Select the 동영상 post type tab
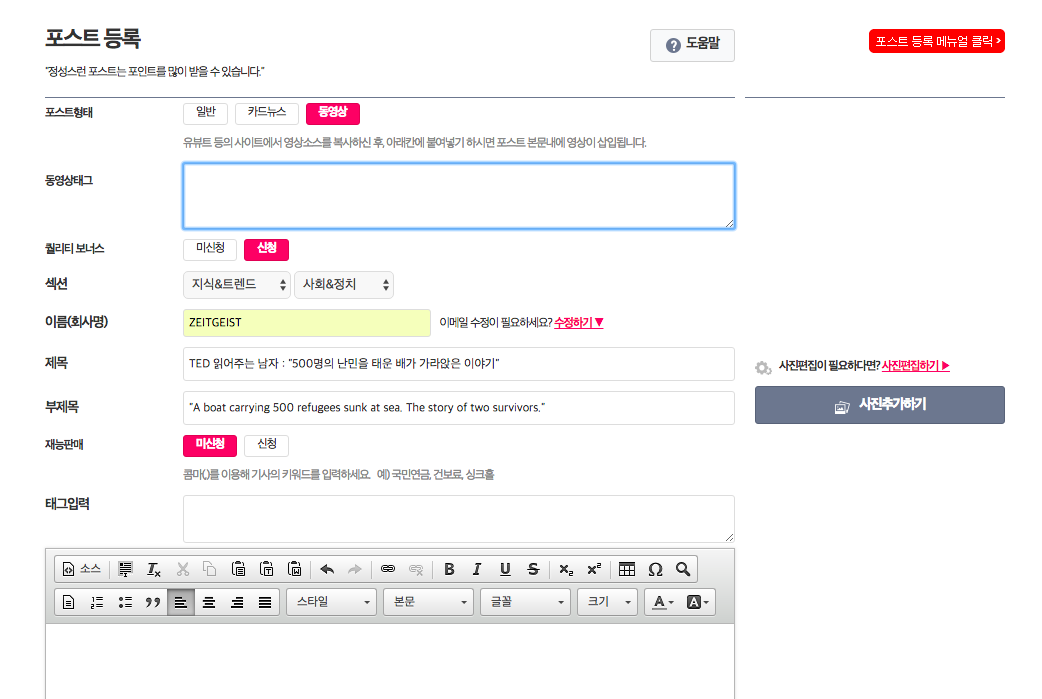Viewport: 1042px width, 699px height. (333, 113)
